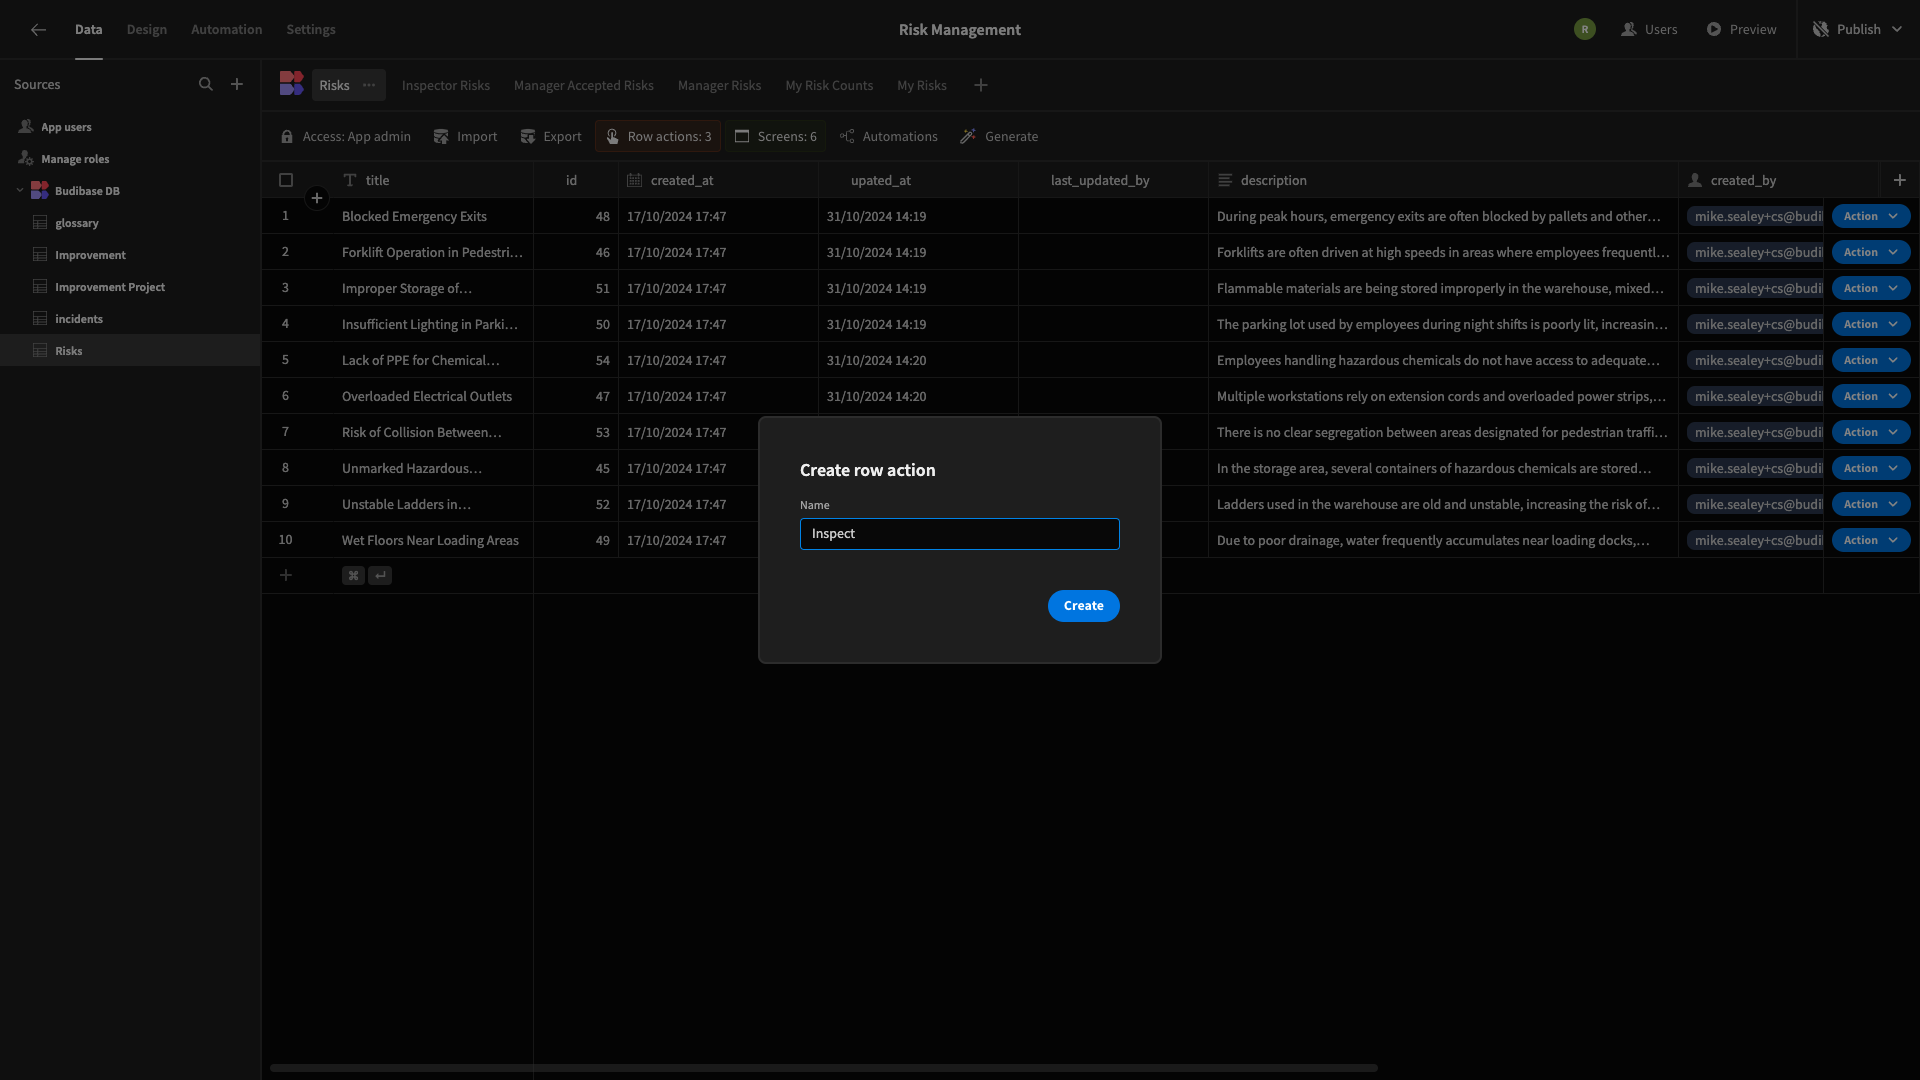Open the Manager Risks view tab

pyautogui.click(x=720, y=86)
